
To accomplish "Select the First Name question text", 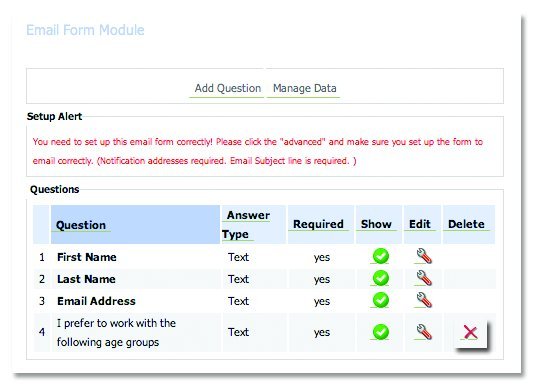I will tap(87, 257).
